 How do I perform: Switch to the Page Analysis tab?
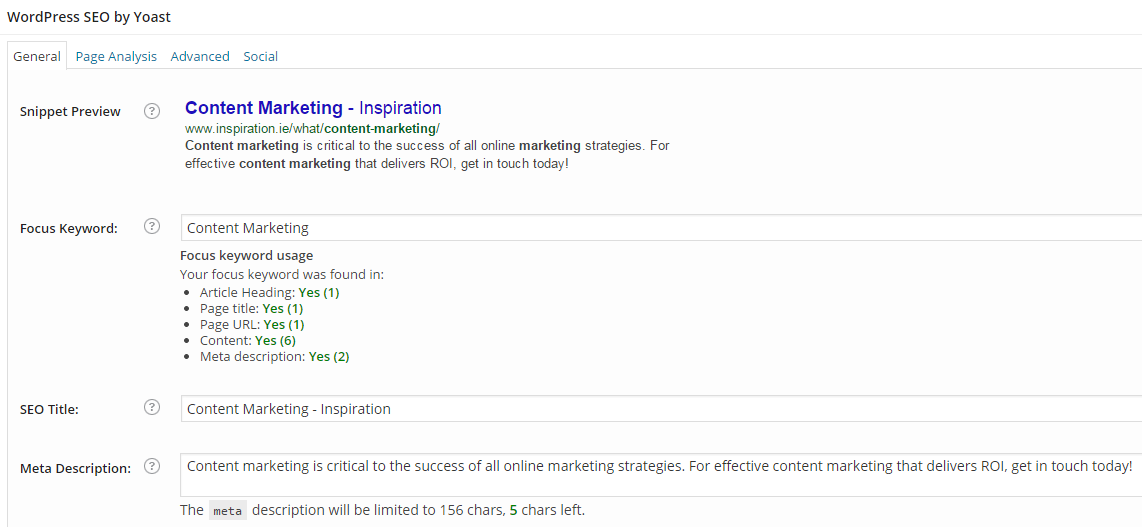pyautogui.click(x=116, y=56)
